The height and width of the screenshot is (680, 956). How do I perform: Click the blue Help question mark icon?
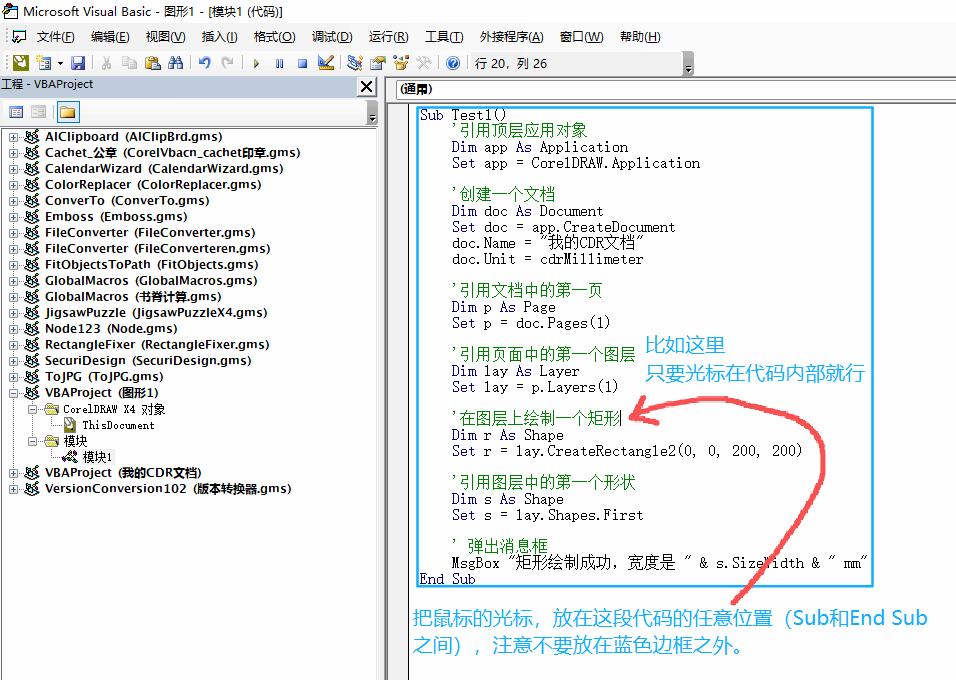pyautogui.click(x=453, y=63)
